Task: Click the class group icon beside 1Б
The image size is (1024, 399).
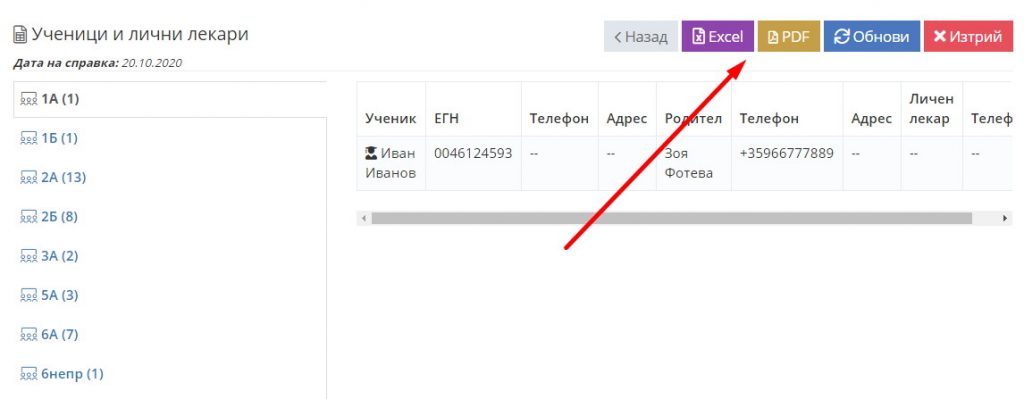Action: click(x=29, y=138)
